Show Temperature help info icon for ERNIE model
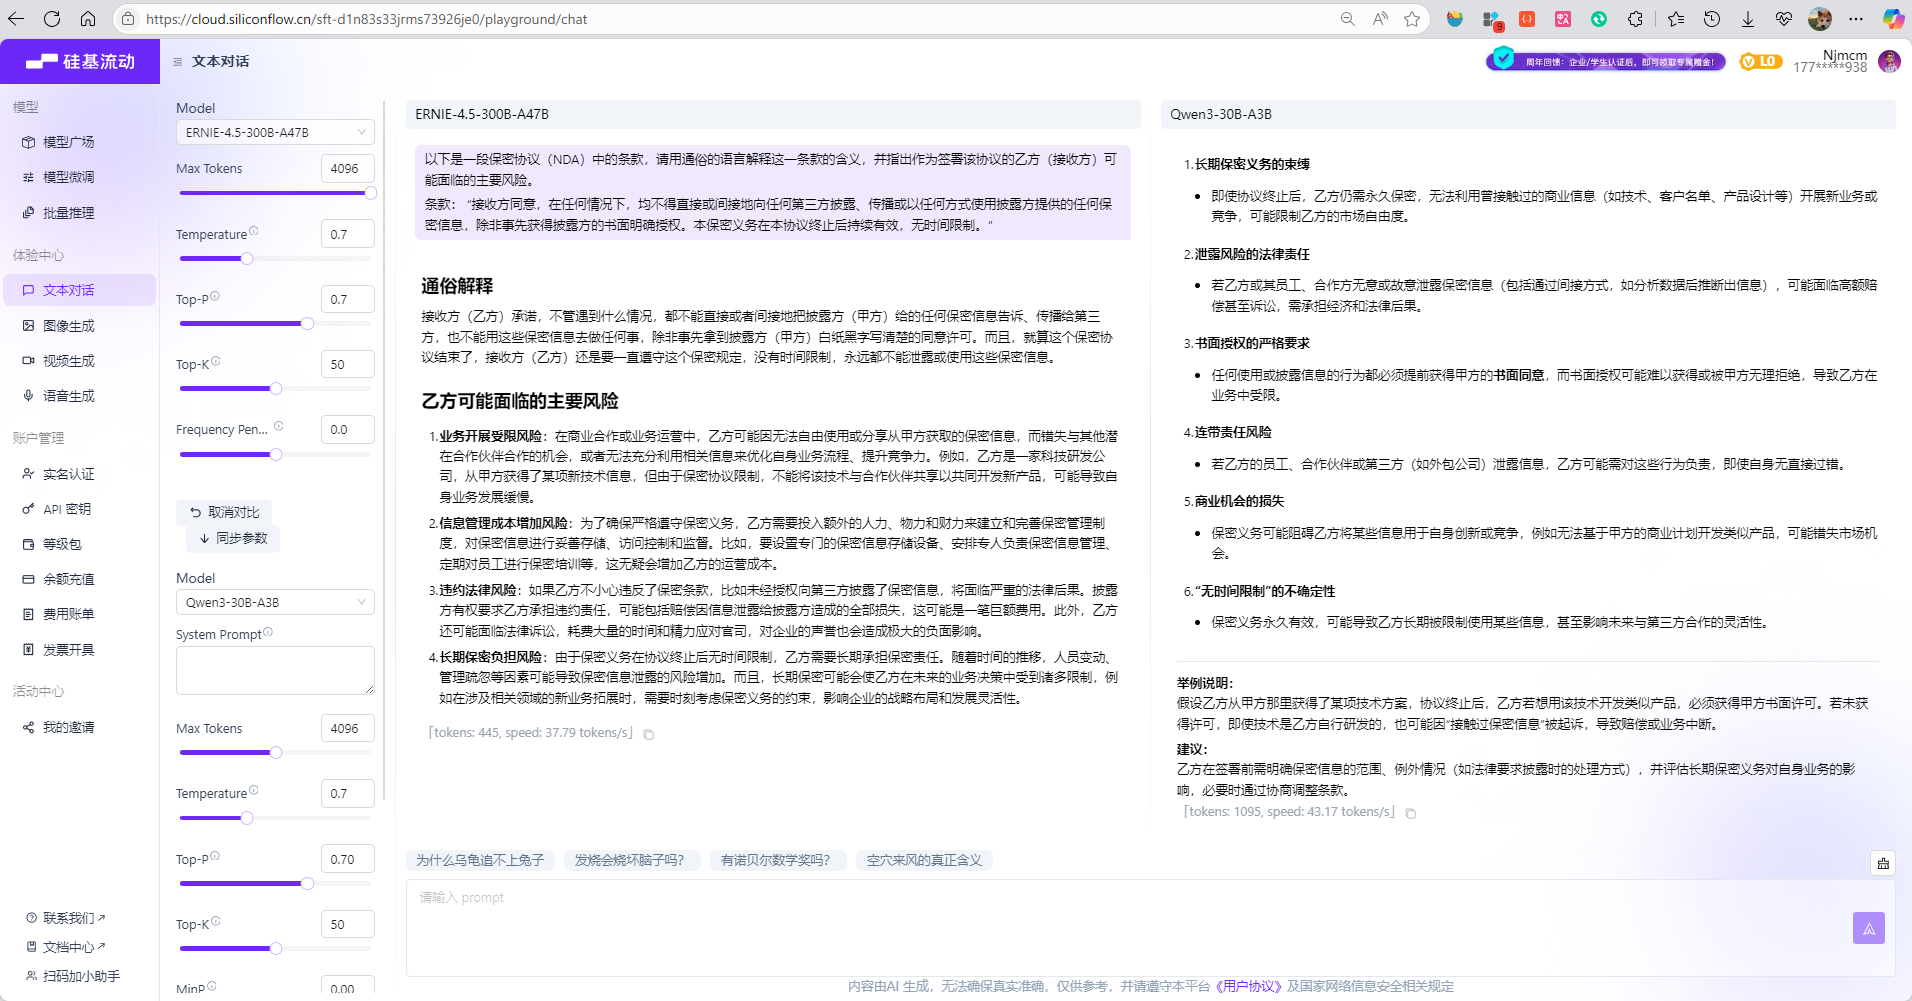1912x1001 pixels. point(254,231)
